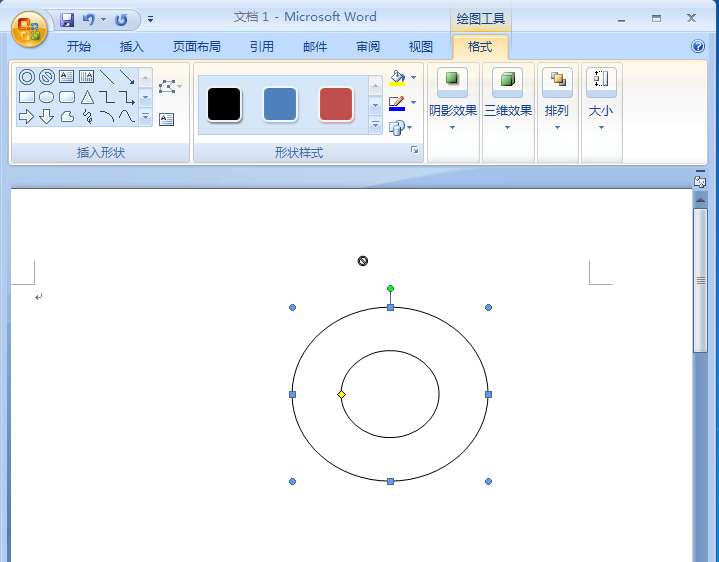Open the 页面布局 ribbon tab

click(x=196, y=46)
